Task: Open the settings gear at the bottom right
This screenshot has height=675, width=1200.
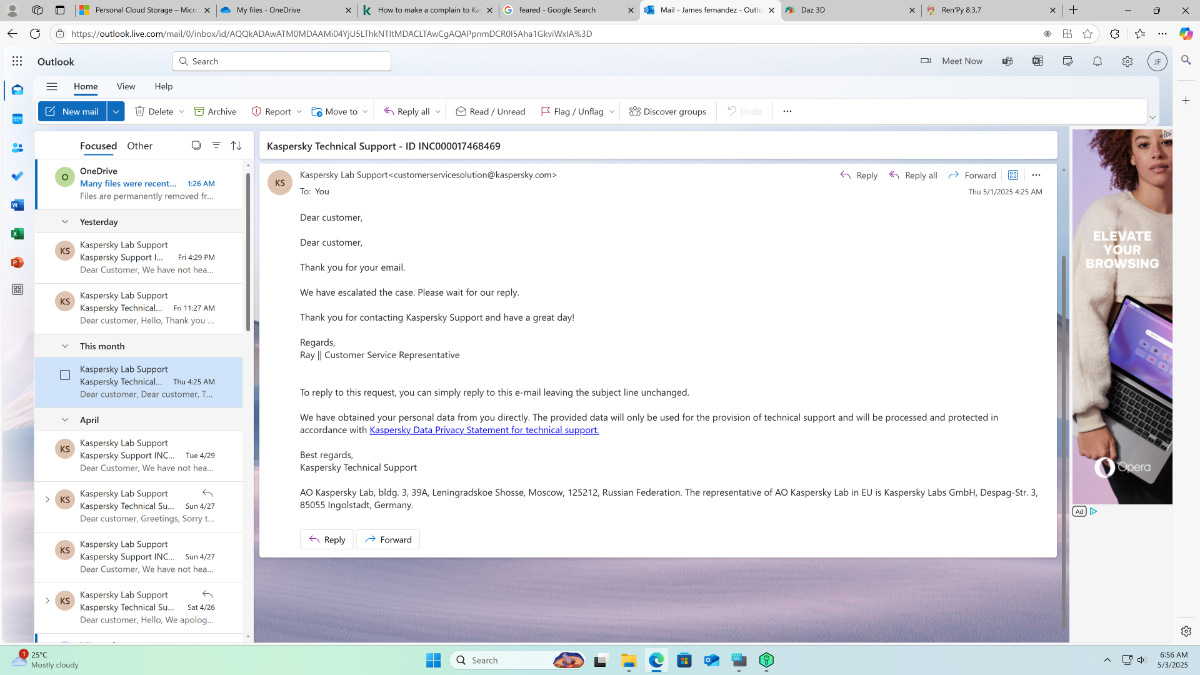Action: 1186,631
